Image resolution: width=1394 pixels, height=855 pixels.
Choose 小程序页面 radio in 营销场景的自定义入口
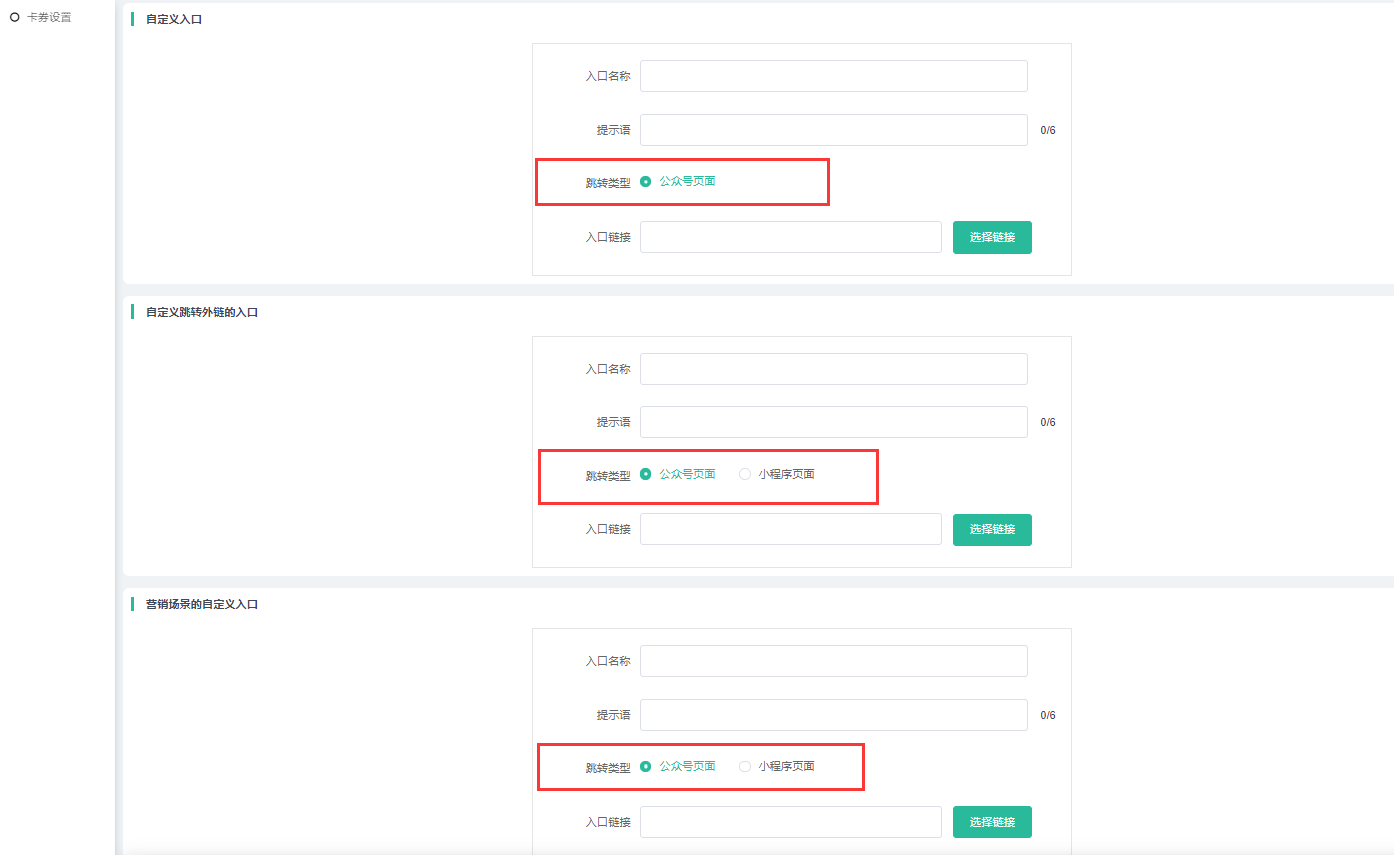click(x=745, y=766)
